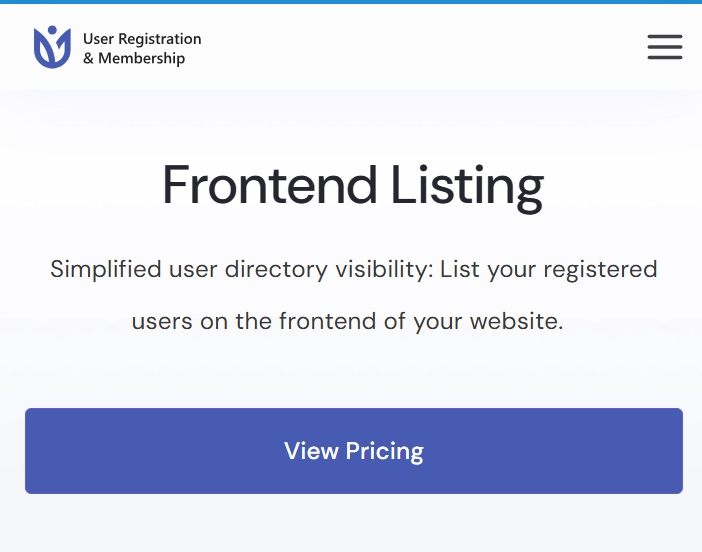
Task: Click the left edge of View Pricing button
Action: click(x=29, y=451)
